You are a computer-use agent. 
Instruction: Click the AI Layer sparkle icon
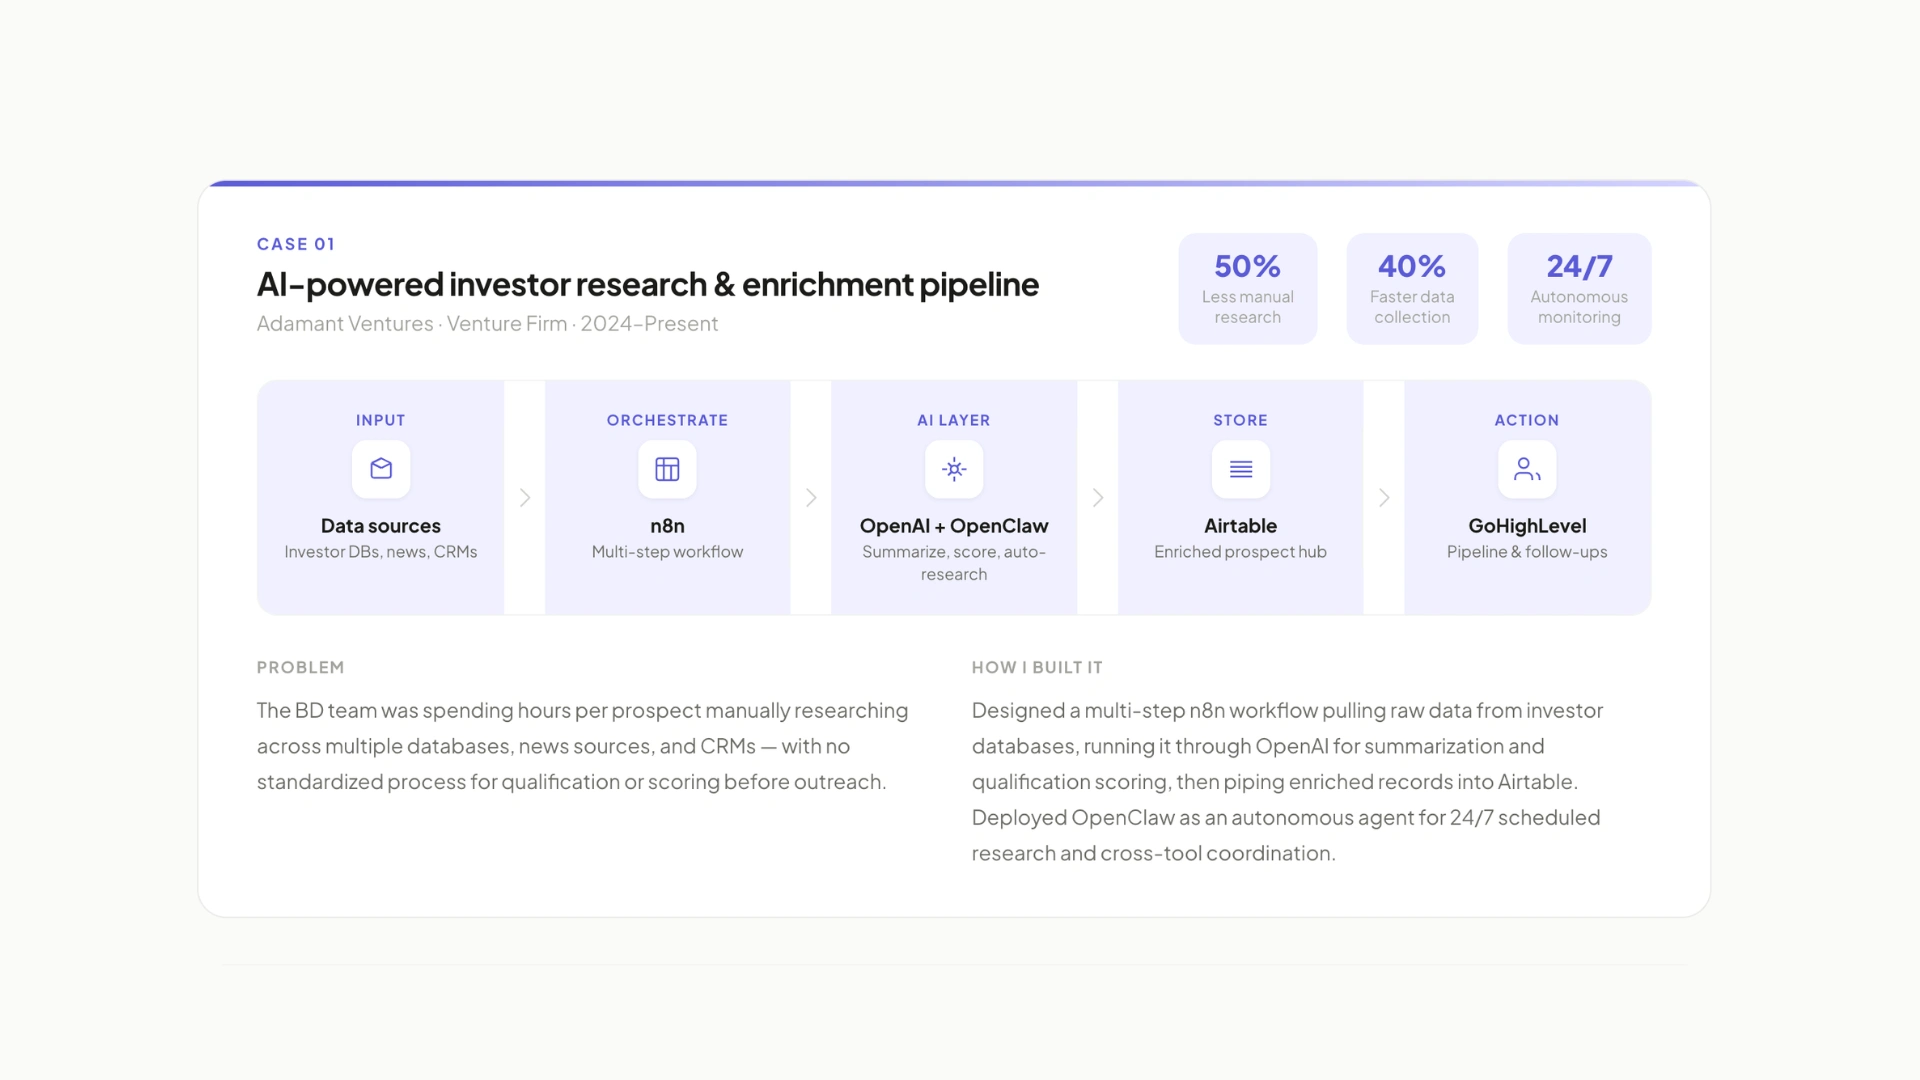954,469
